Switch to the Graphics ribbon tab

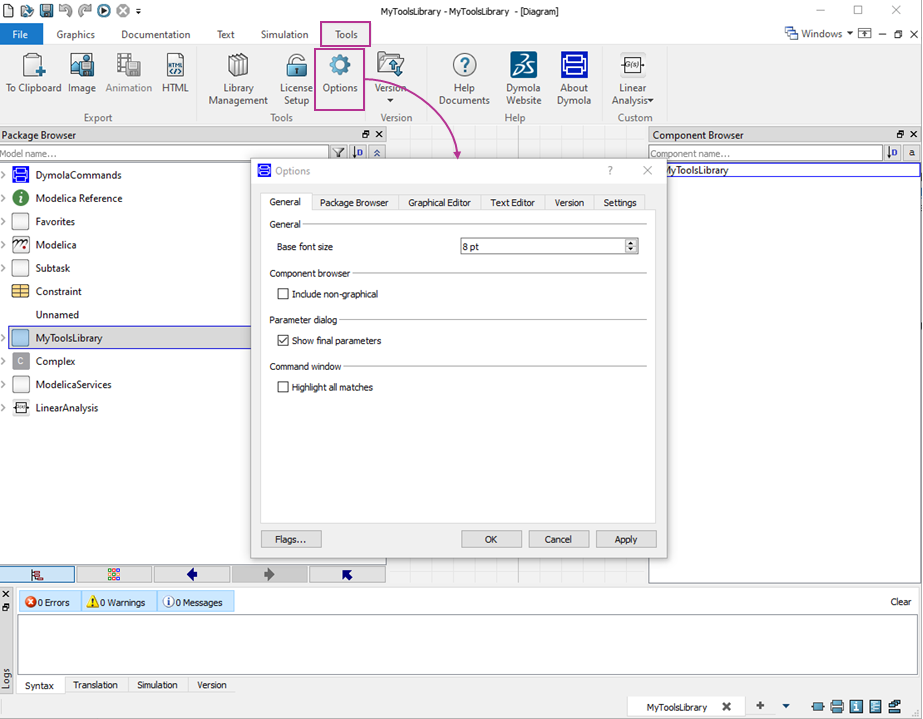coord(75,34)
